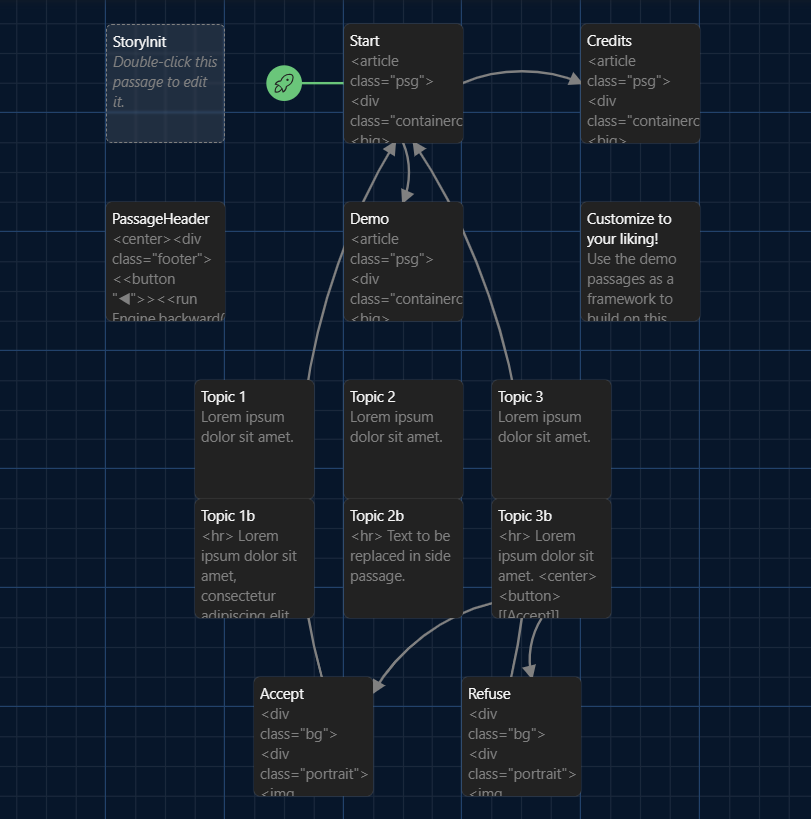Select the Topic 3 passage card

coord(551,439)
